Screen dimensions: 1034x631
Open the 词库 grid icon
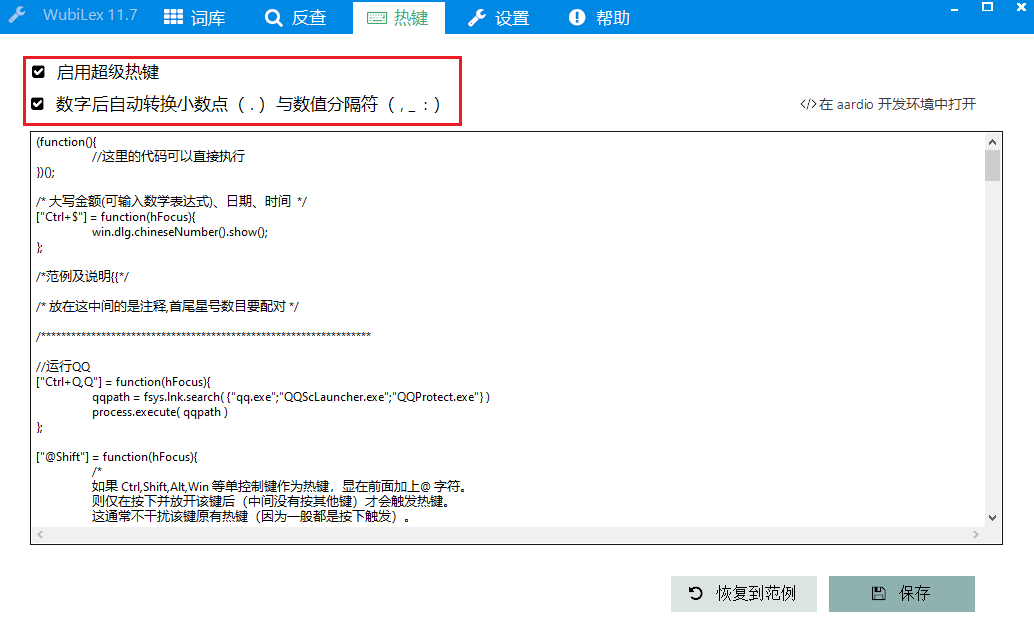(173, 17)
